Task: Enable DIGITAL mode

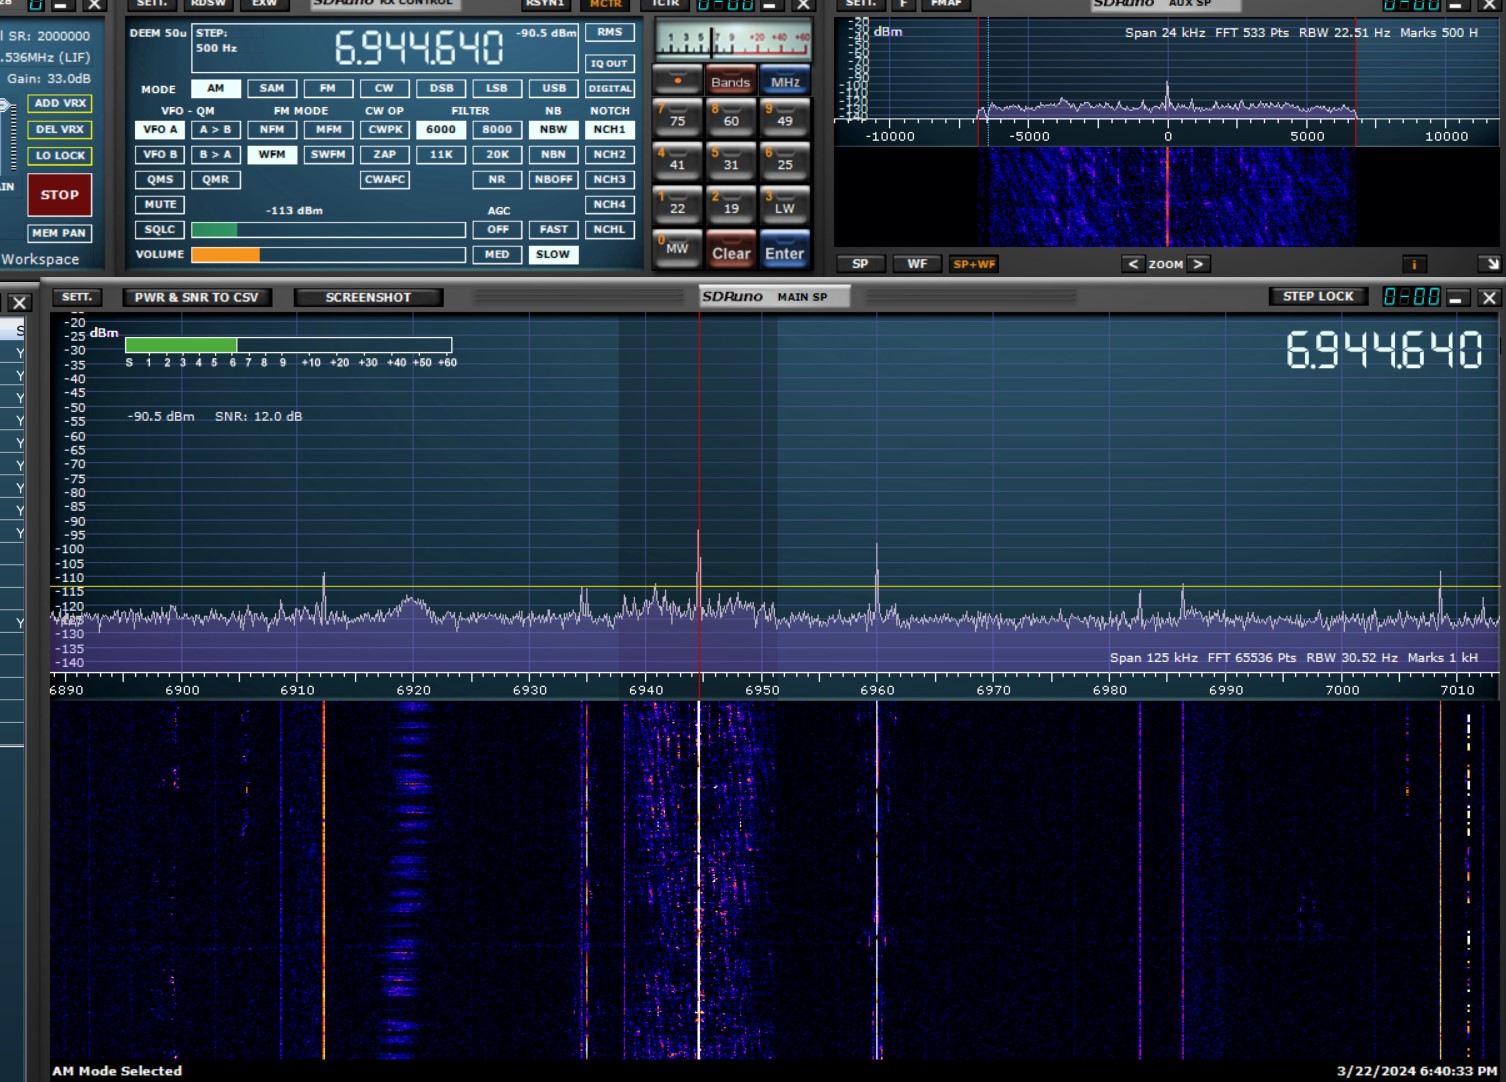Action: click(x=610, y=88)
